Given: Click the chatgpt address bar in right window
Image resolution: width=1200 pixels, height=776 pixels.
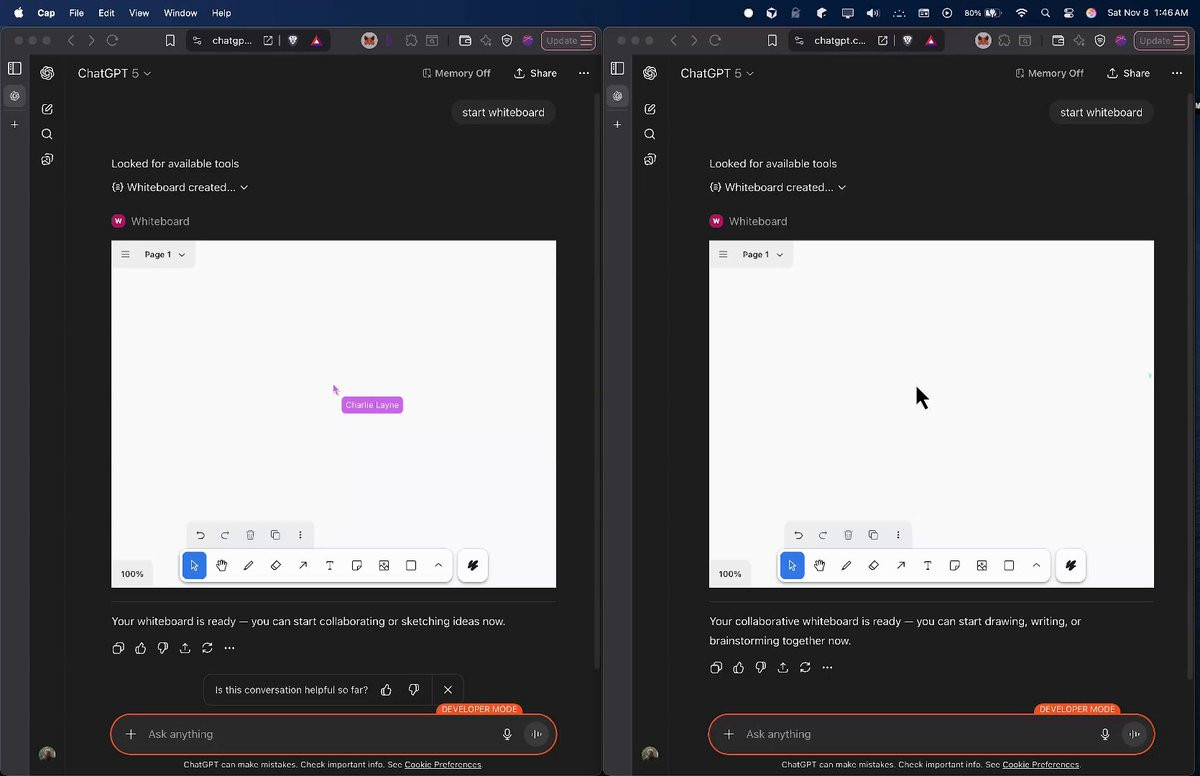Looking at the screenshot, I should 840,41.
